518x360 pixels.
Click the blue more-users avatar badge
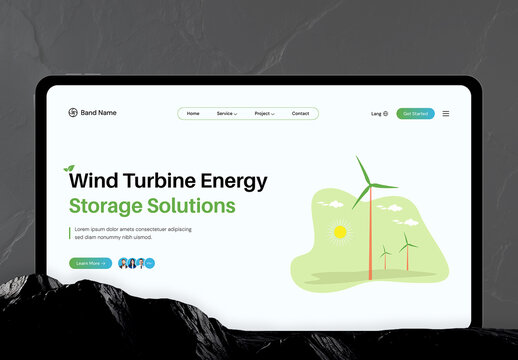[150, 263]
